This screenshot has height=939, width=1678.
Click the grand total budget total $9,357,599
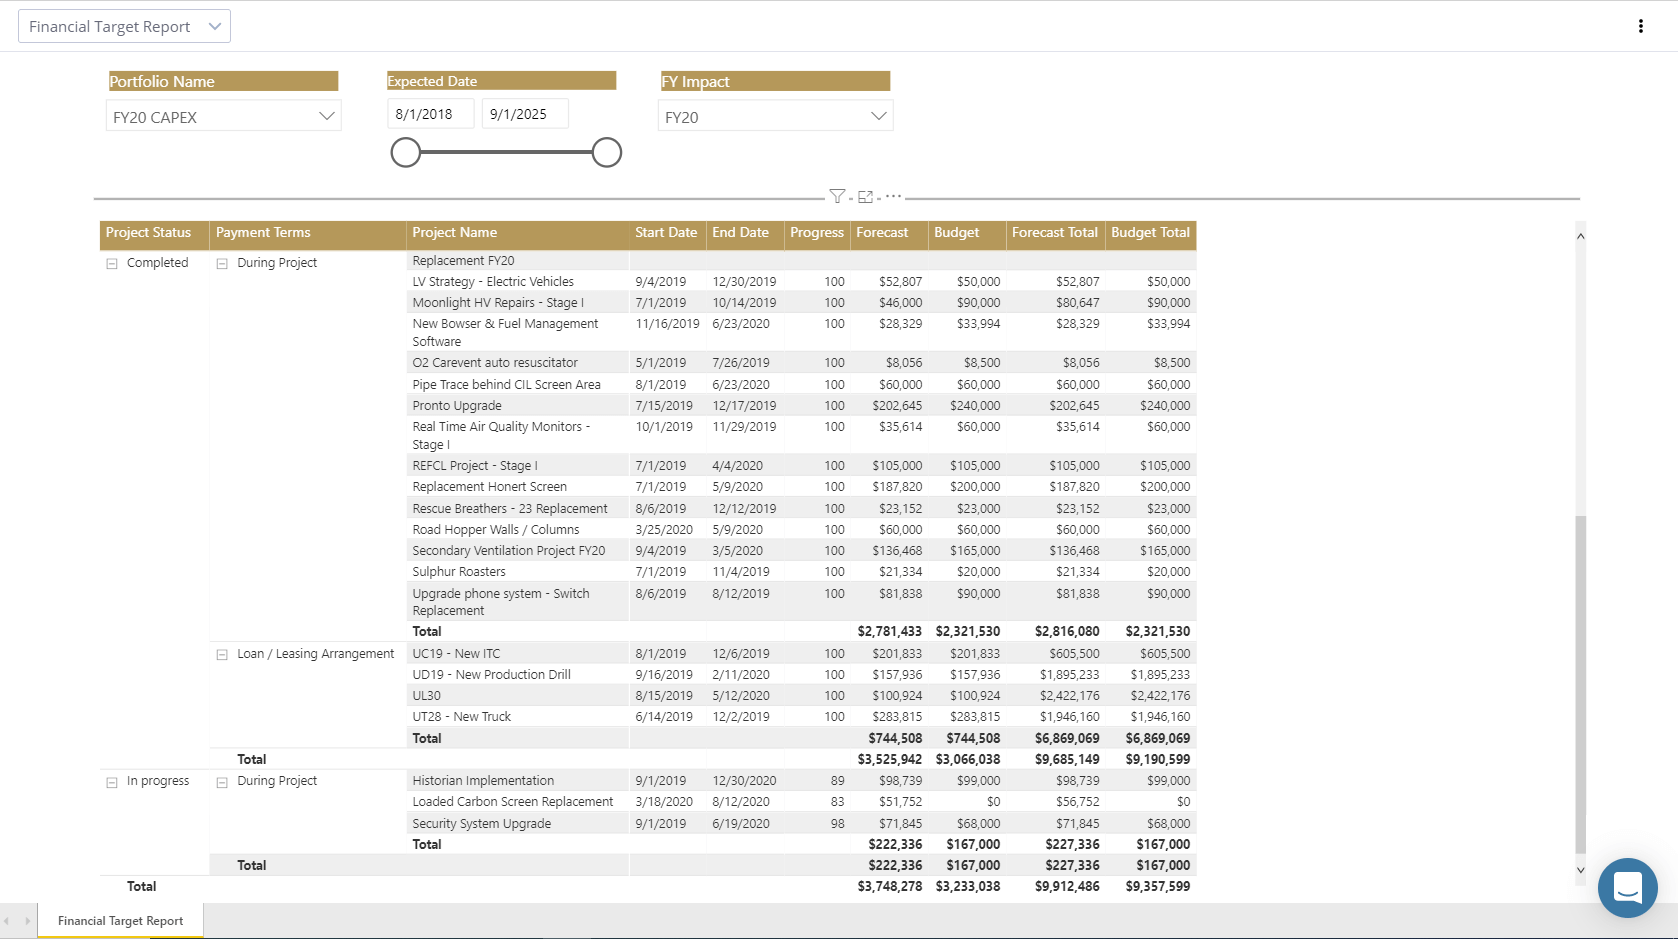1158,887
